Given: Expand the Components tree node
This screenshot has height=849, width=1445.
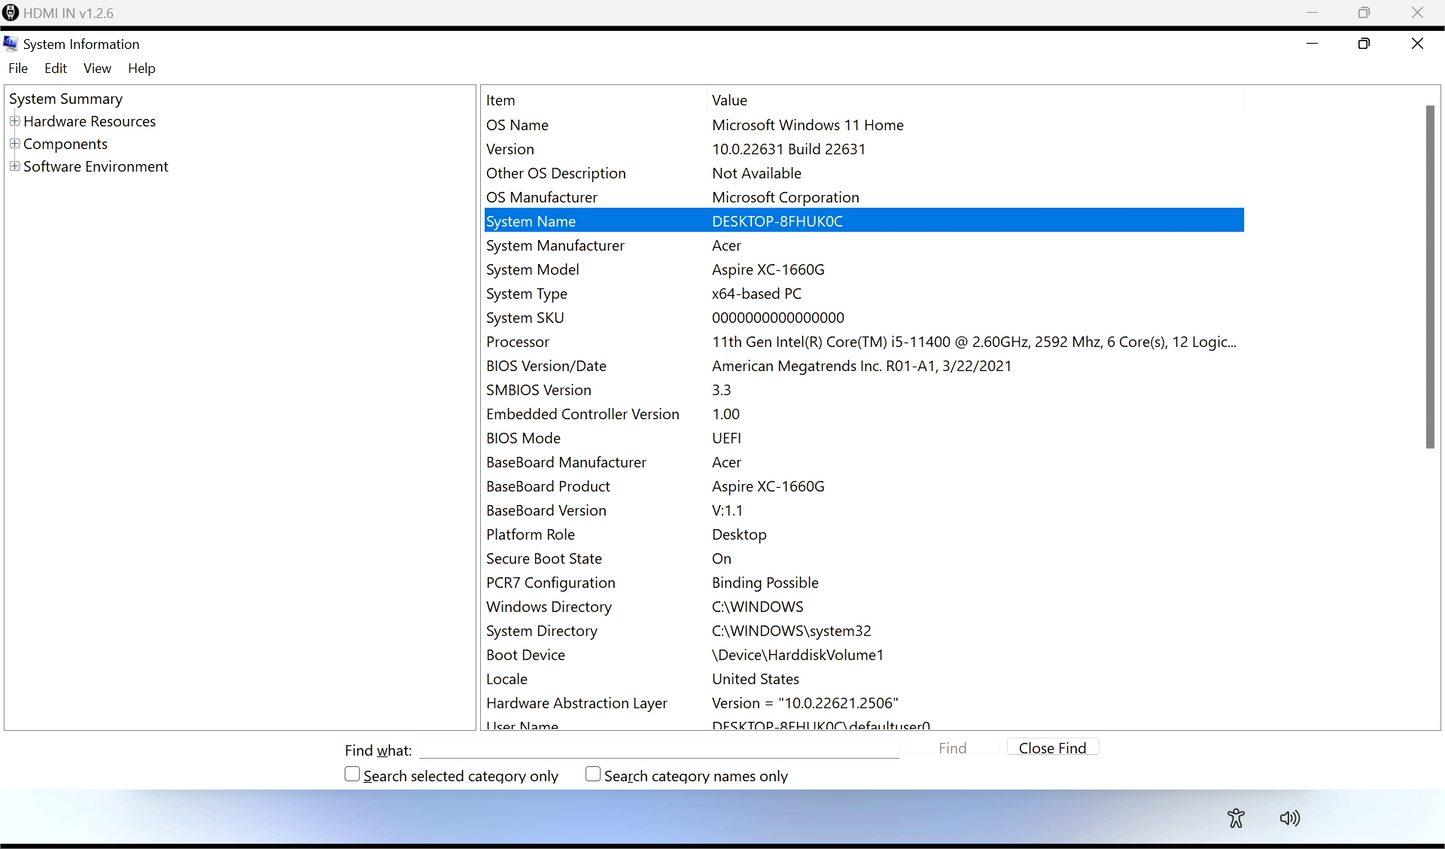Looking at the screenshot, I should pyautogui.click(x=15, y=144).
